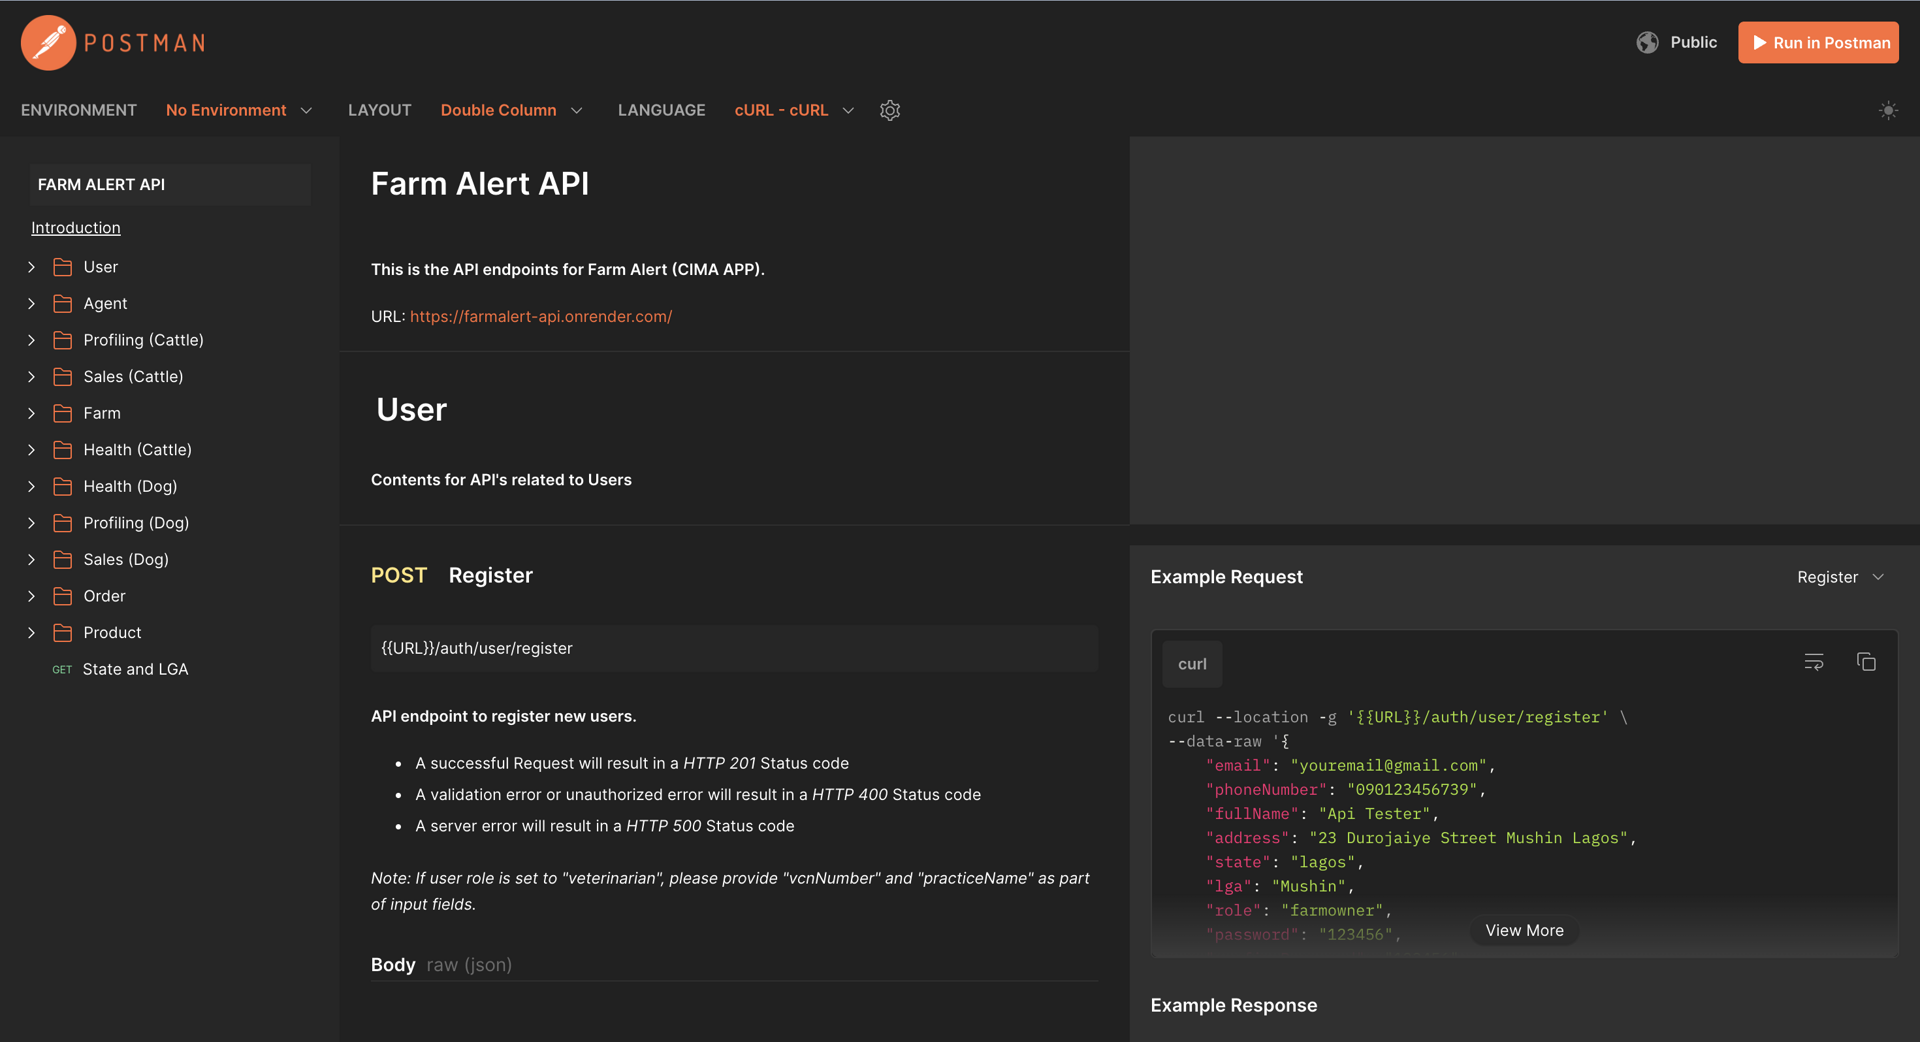Image resolution: width=1920 pixels, height=1042 pixels.
Task: Expand the Example Request with View More
Action: click(x=1523, y=930)
